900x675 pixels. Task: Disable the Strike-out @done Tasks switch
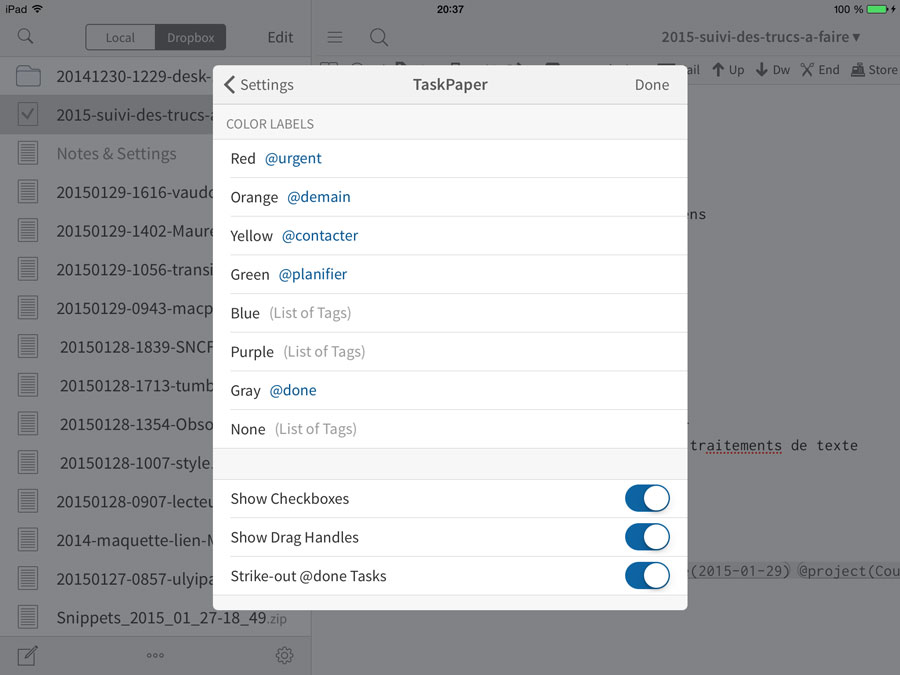click(x=647, y=576)
